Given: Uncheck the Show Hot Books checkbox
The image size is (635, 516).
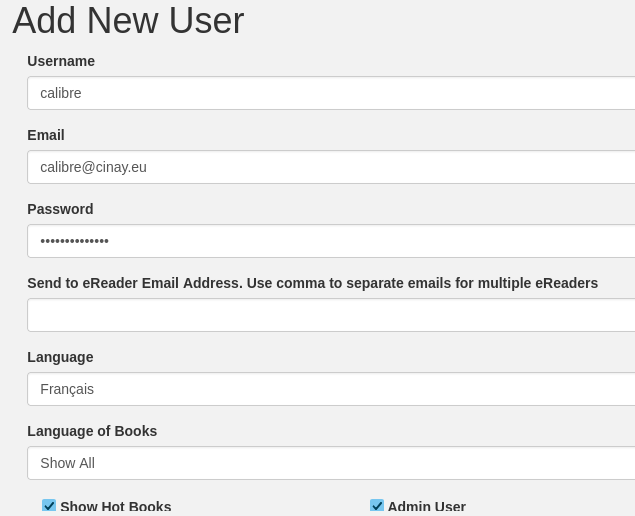Looking at the screenshot, I should pyautogui.click(x=49, y=506).
